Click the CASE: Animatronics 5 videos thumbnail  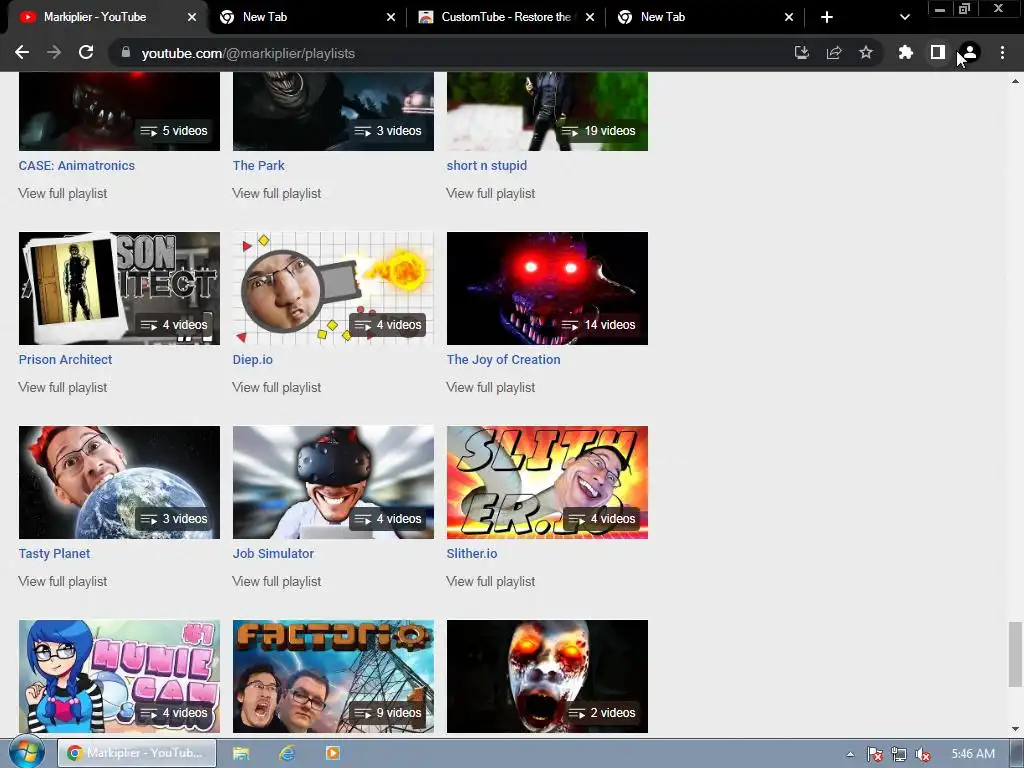[120, 111]
